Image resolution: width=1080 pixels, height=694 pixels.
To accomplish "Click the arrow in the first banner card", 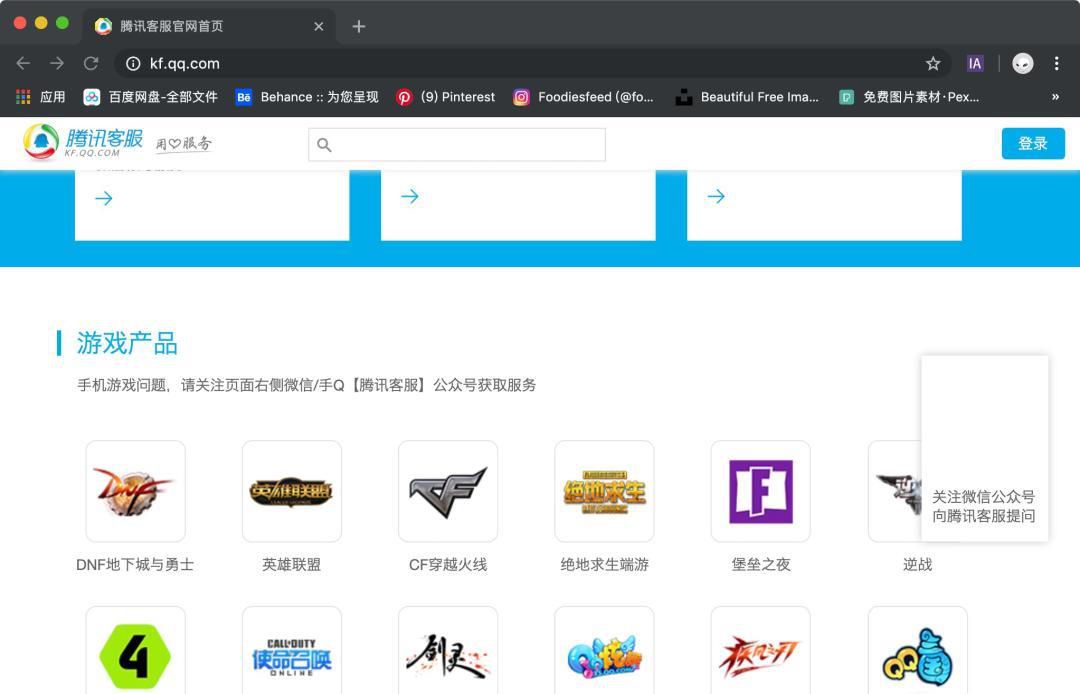I will point(104,197).
